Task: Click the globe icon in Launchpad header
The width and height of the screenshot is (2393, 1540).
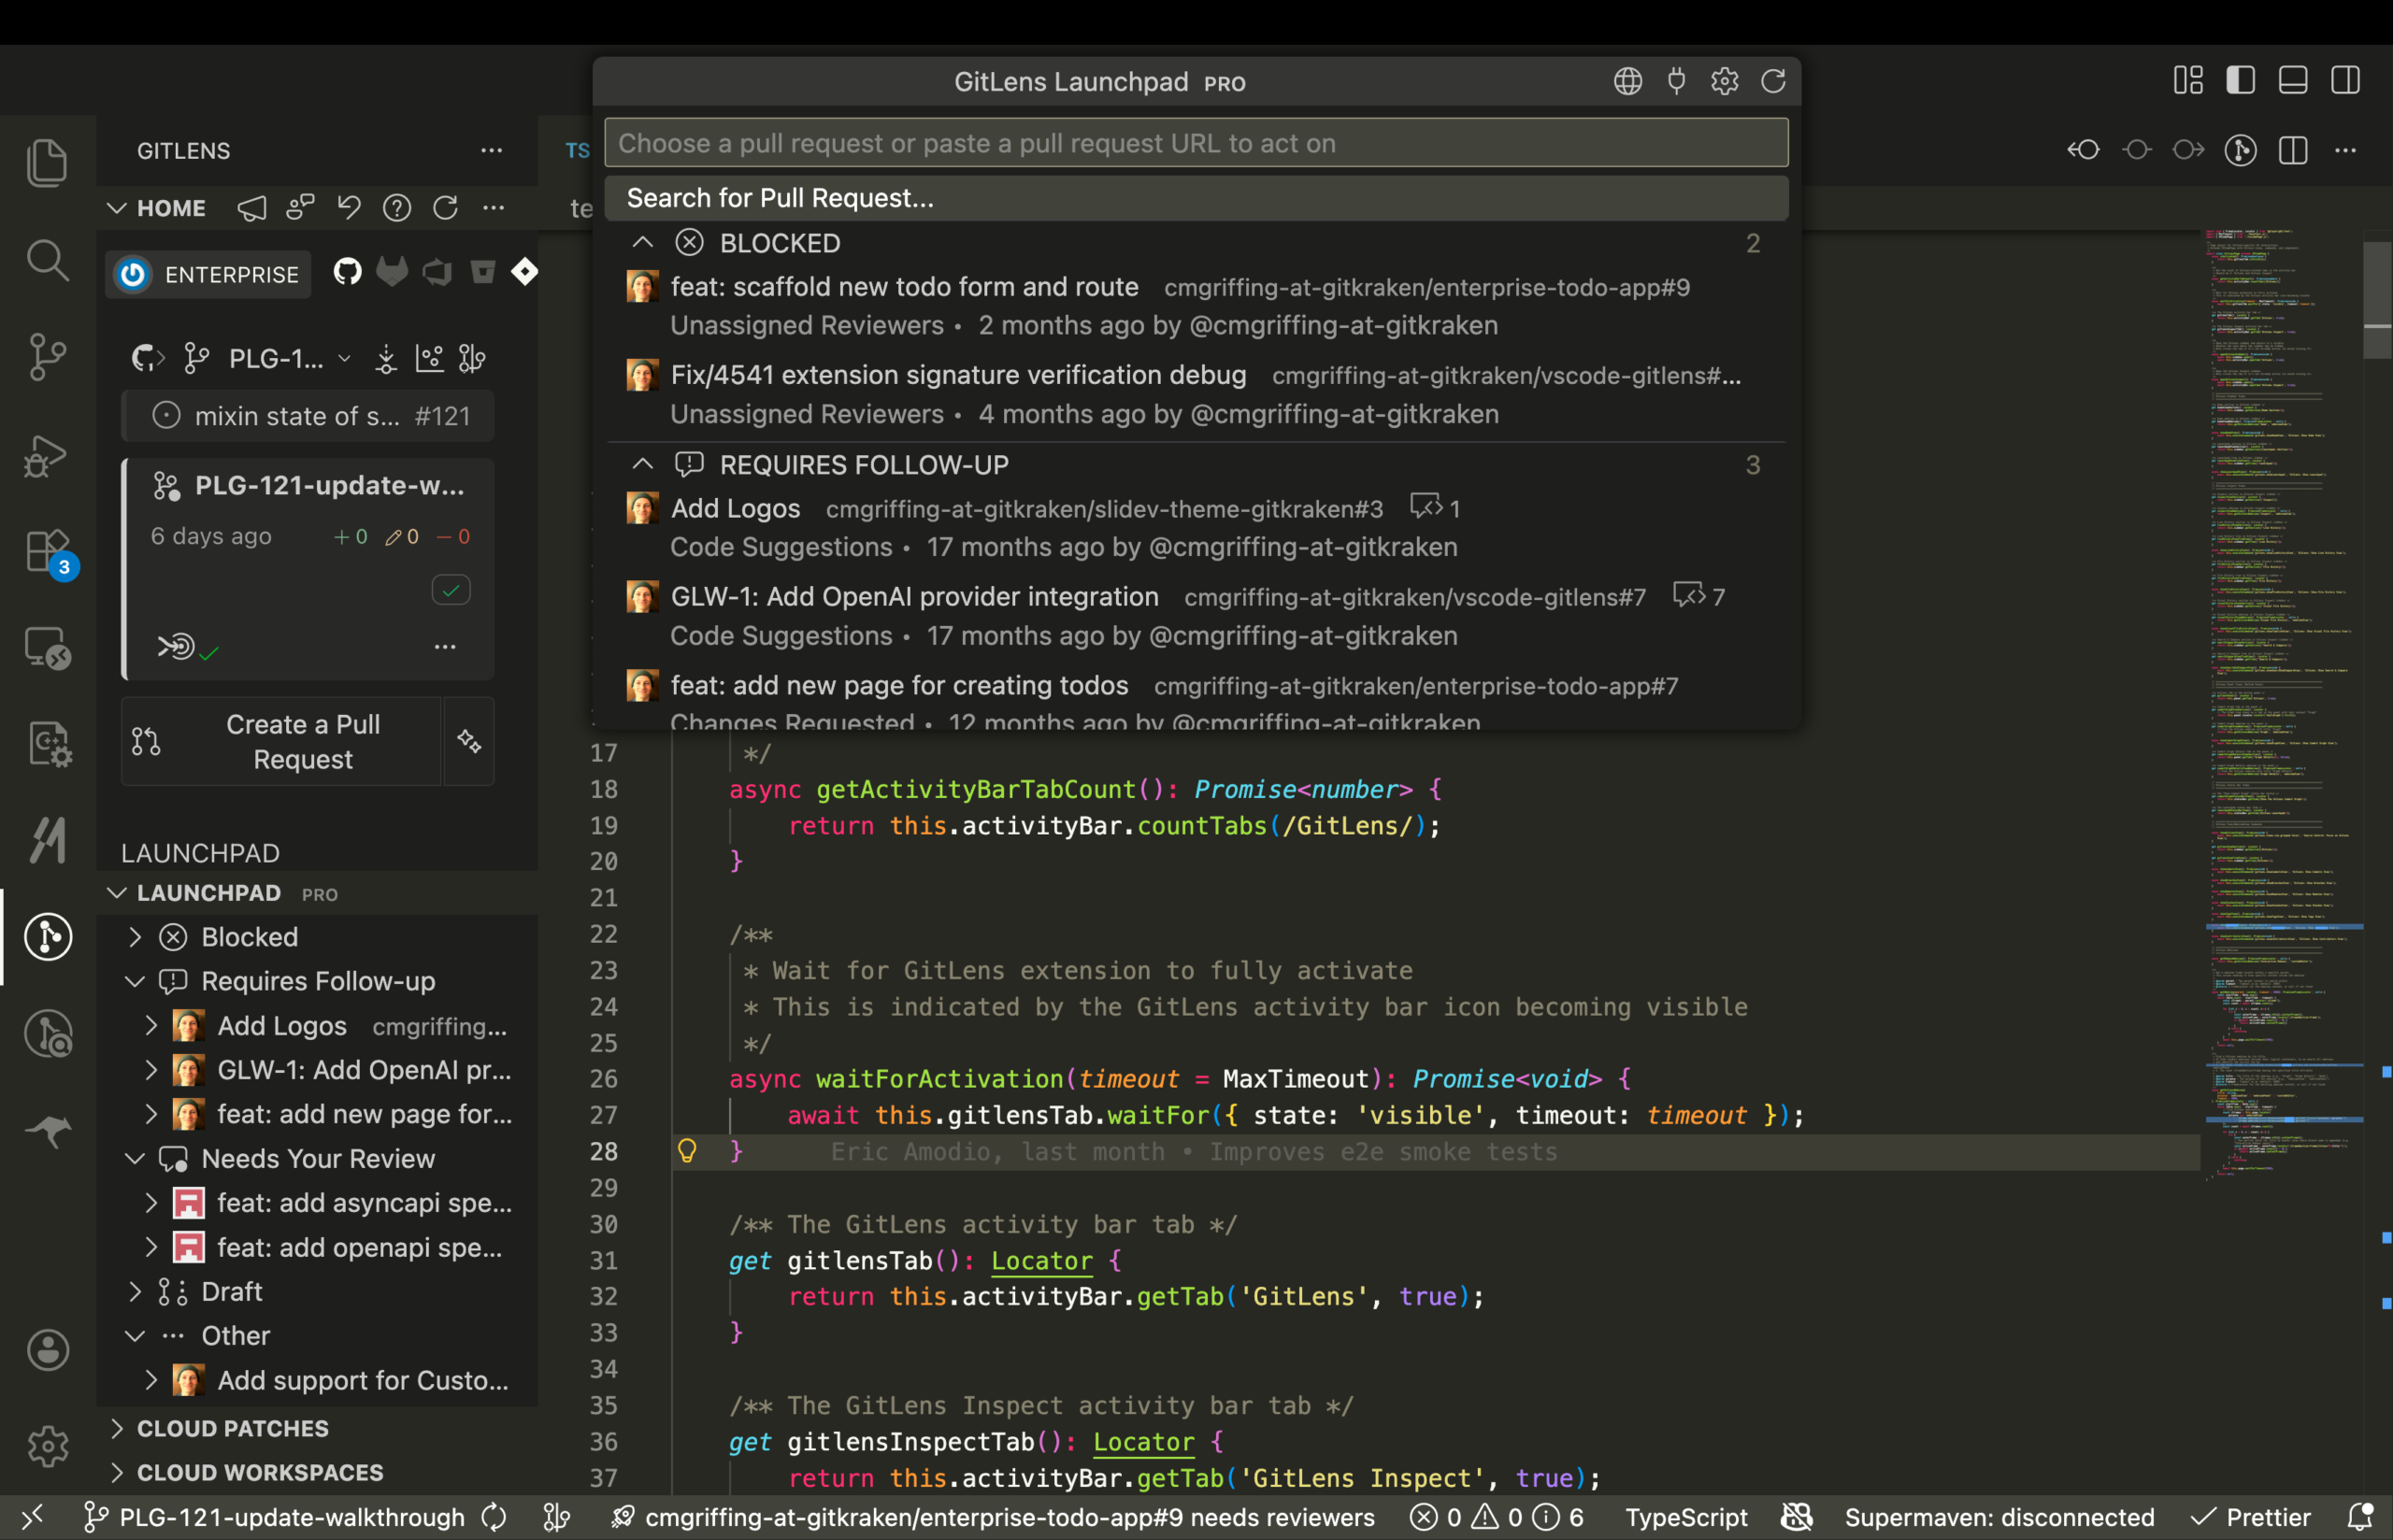Action: coord(1627,81)
